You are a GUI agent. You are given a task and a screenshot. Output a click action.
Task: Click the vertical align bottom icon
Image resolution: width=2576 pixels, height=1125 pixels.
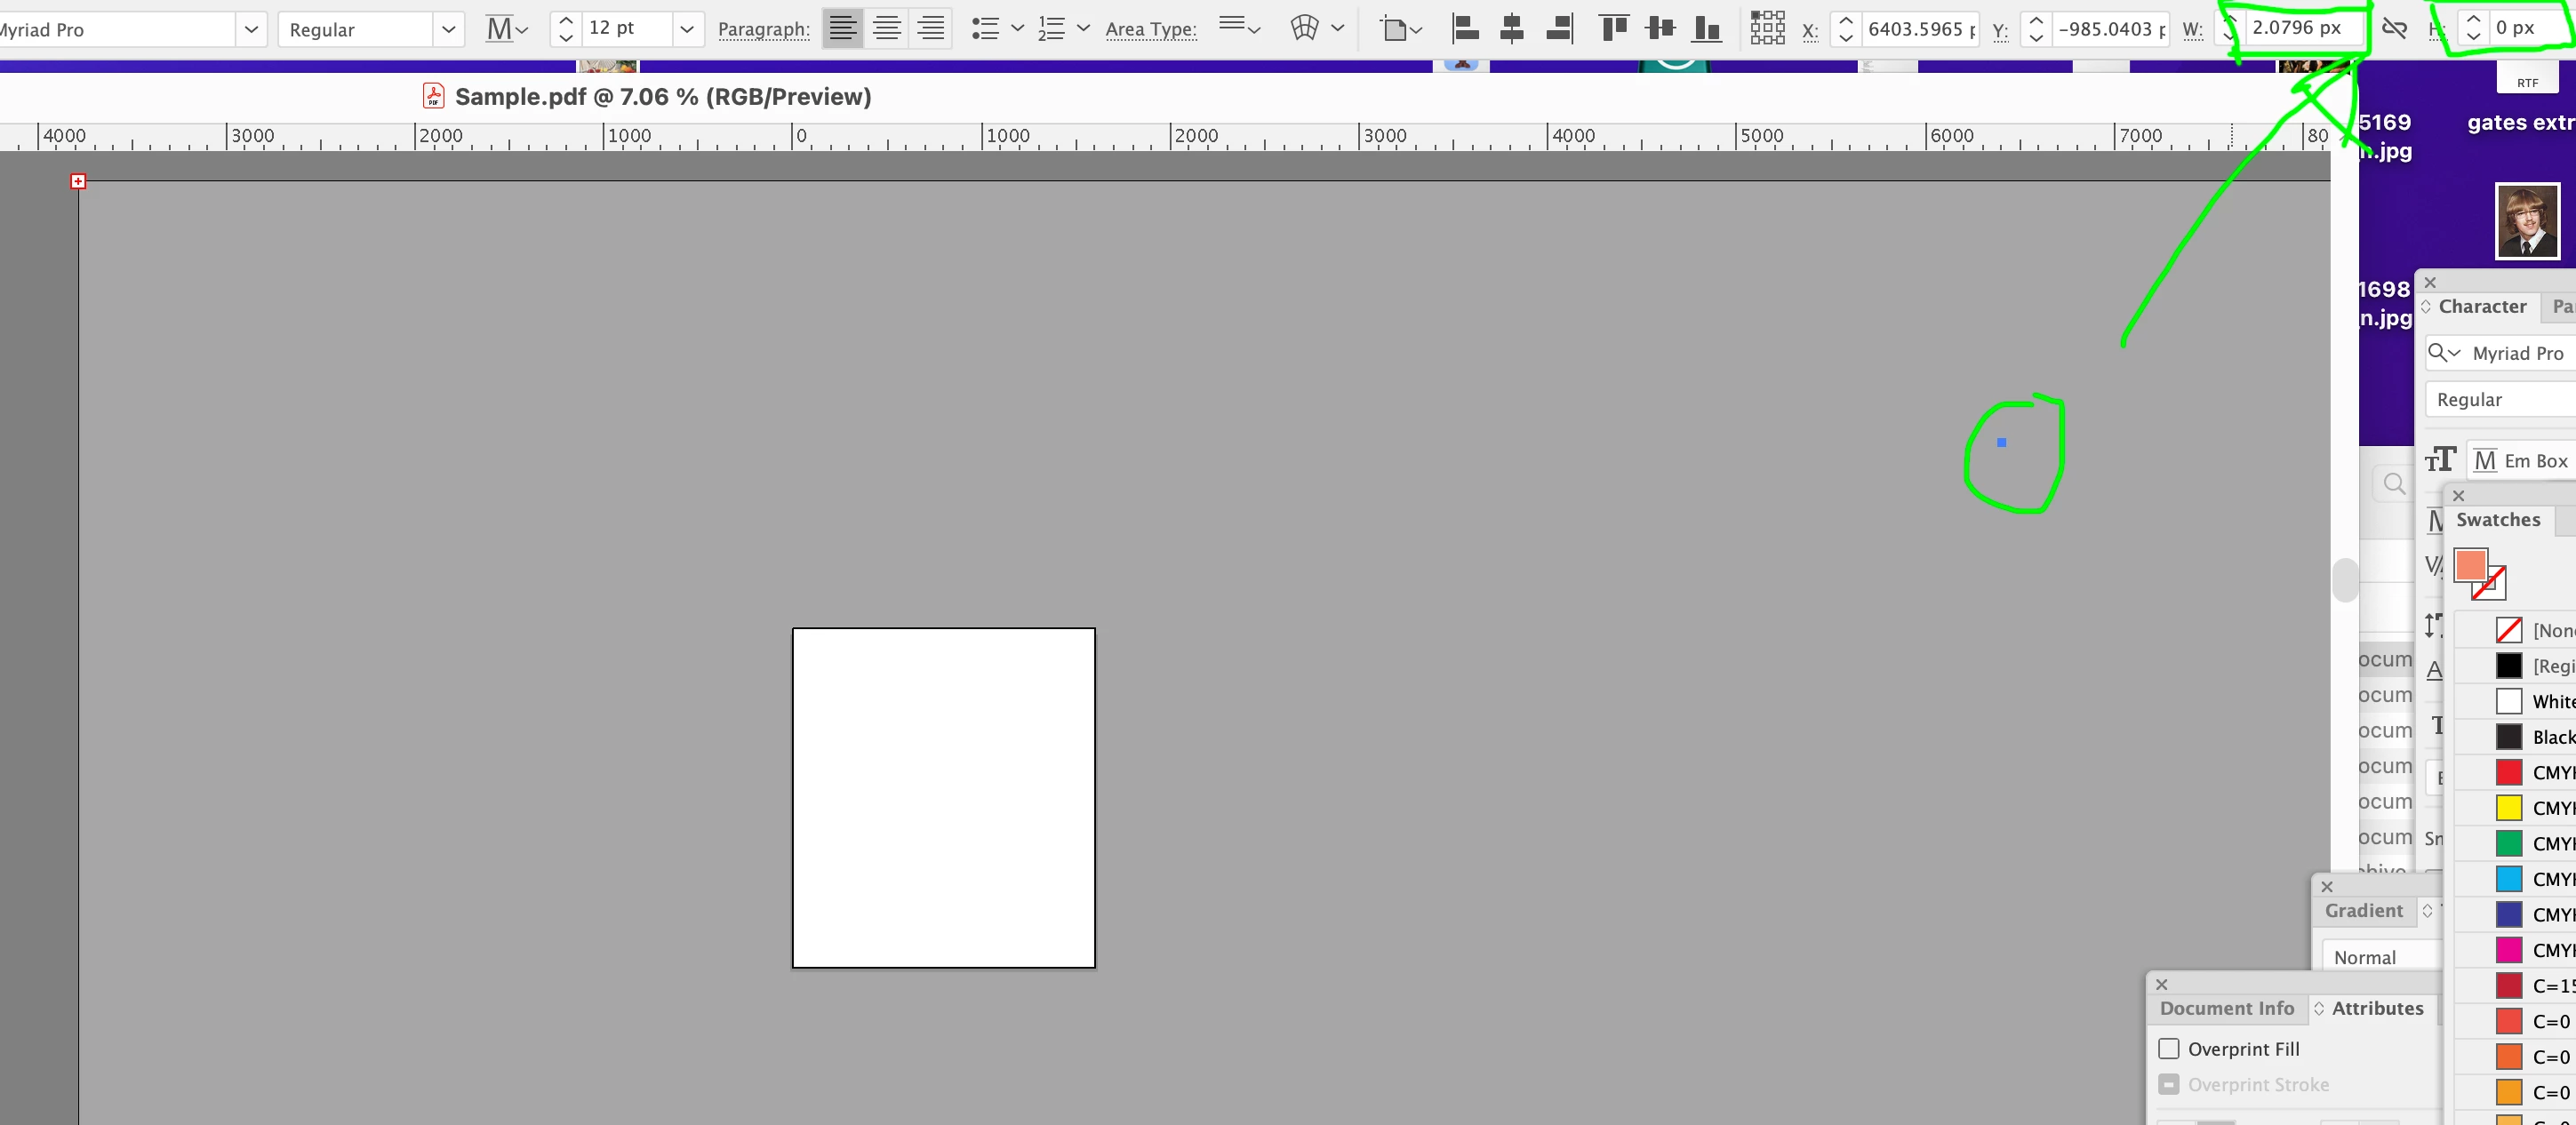1706,28
